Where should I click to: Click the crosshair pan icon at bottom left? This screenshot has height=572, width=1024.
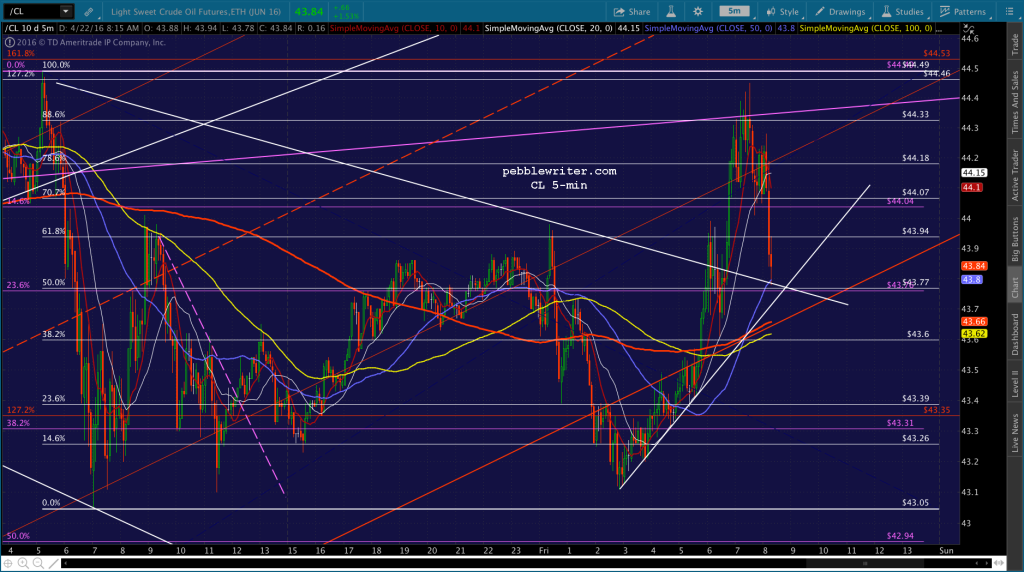8,563
